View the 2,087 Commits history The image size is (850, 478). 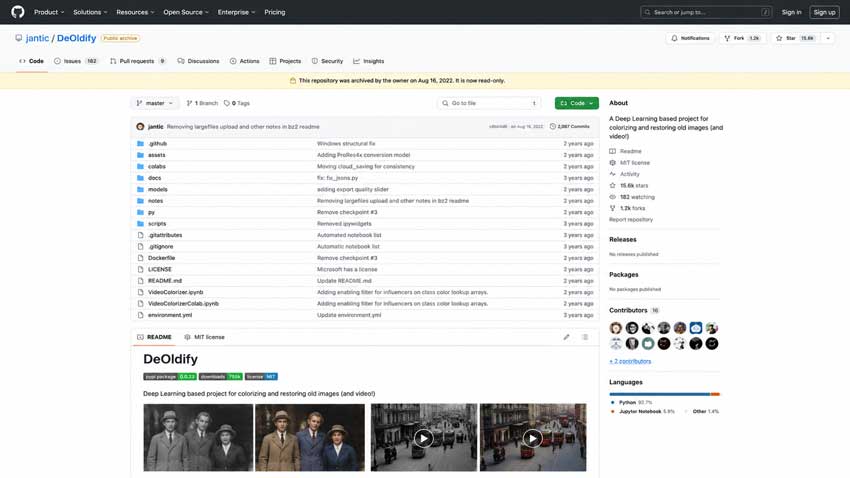pos(569,126)
